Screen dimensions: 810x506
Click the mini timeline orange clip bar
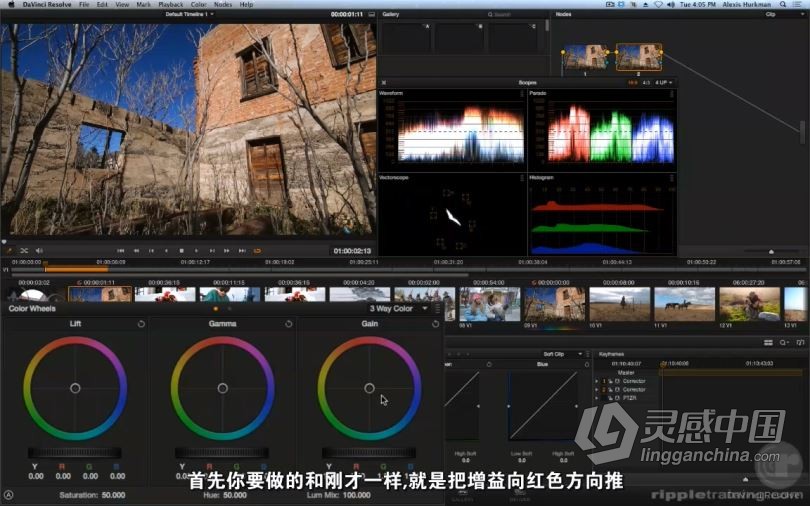tap(76, 268)
